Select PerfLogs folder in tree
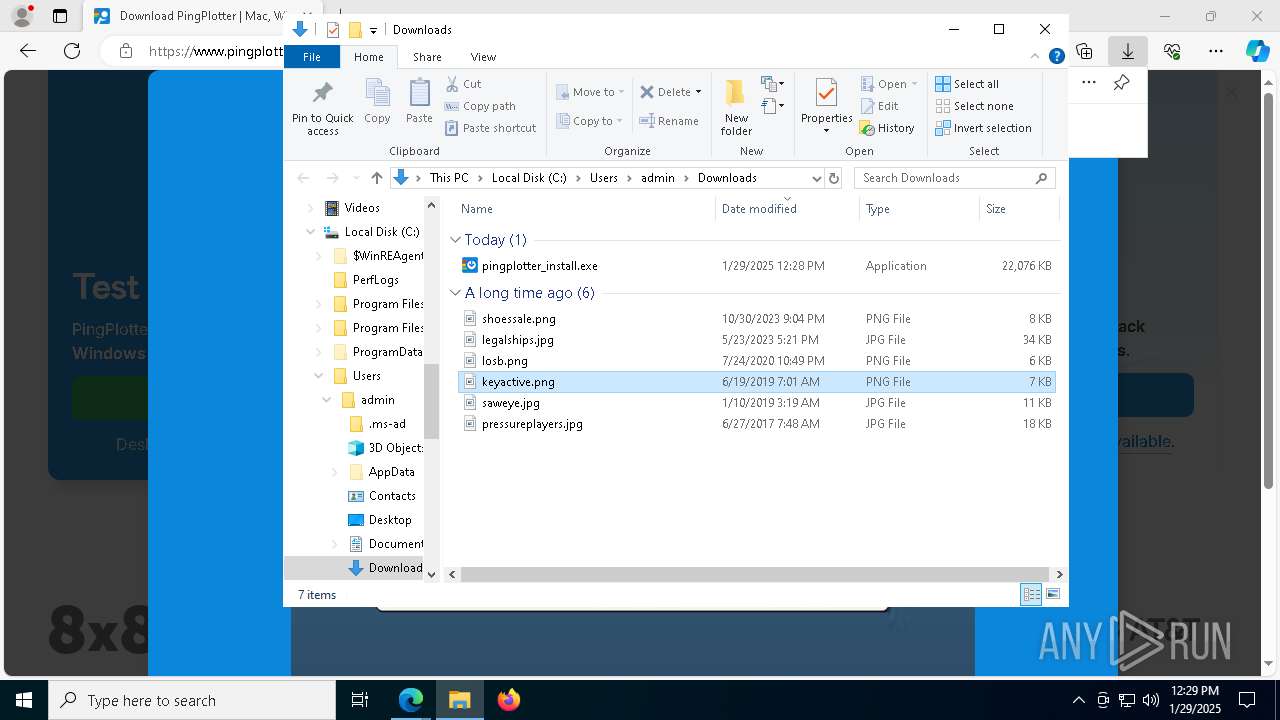The height and width of the screenshot is (720, 1280). pyautogui.click(x=365, y=280)
